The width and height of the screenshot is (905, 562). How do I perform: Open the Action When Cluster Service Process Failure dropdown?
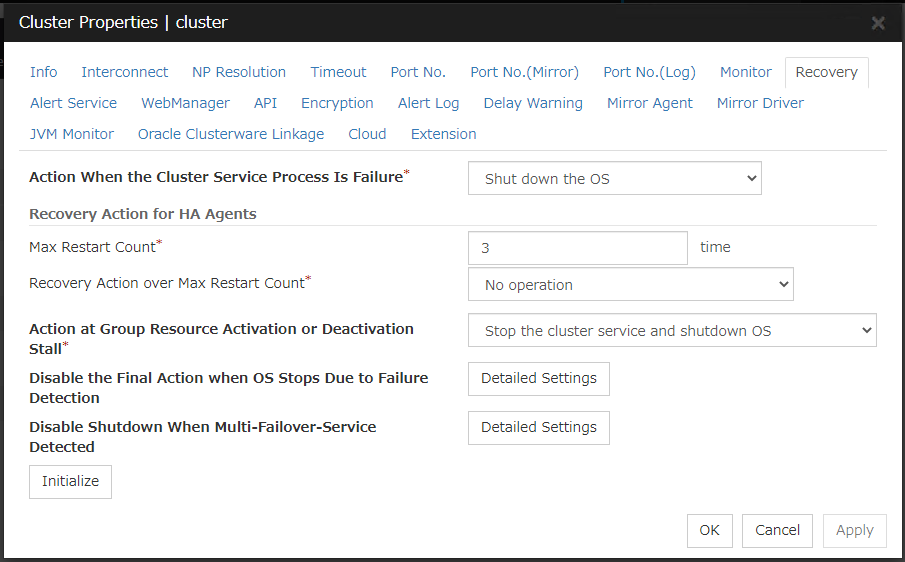(614, 179)
